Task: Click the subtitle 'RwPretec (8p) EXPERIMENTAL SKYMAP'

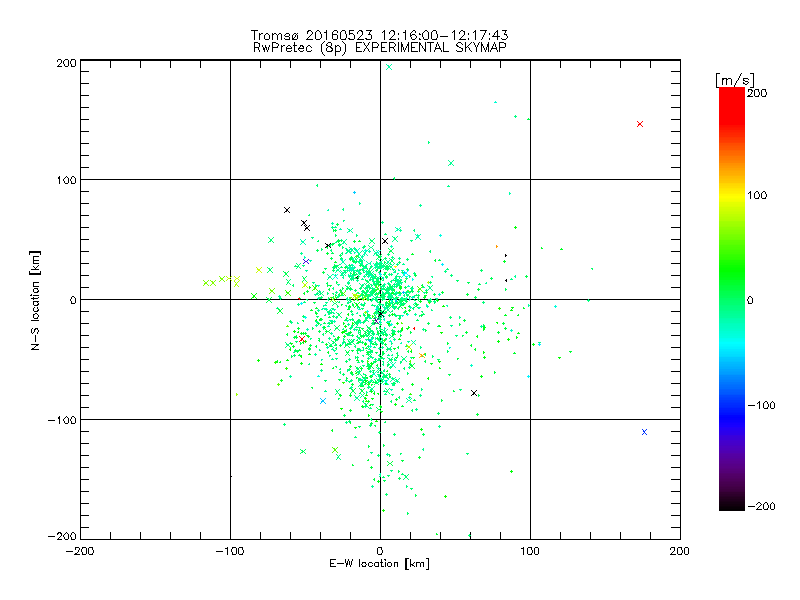Action: [380, 48]
